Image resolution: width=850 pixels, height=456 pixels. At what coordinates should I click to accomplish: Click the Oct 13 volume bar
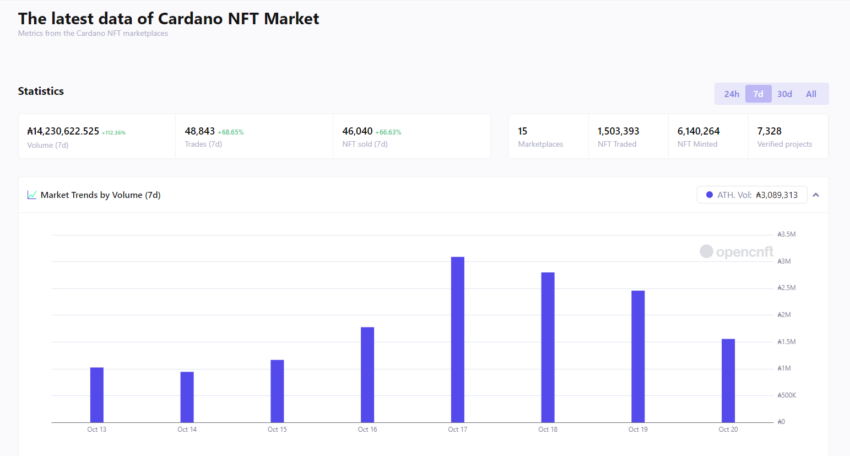(96, 395)
